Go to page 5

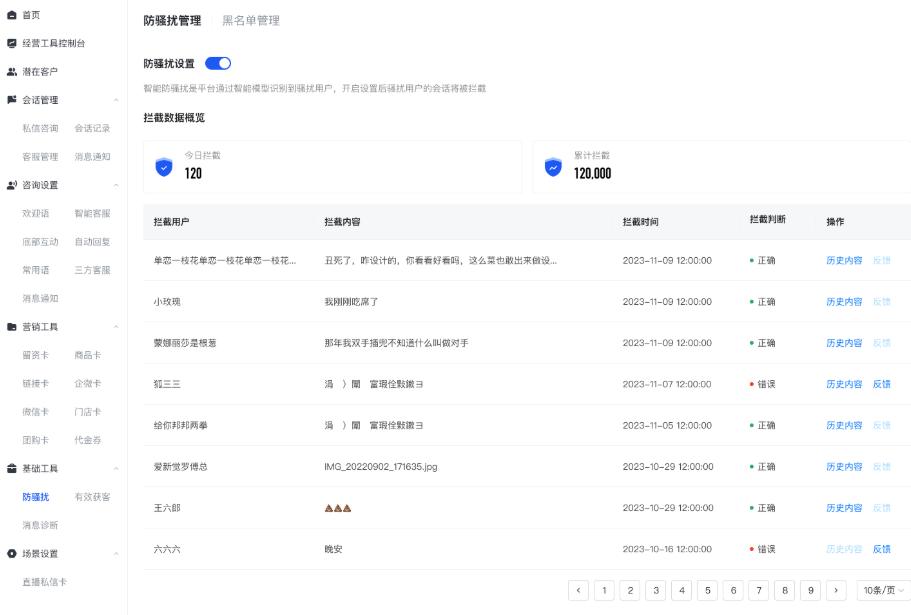coord(707,591)
